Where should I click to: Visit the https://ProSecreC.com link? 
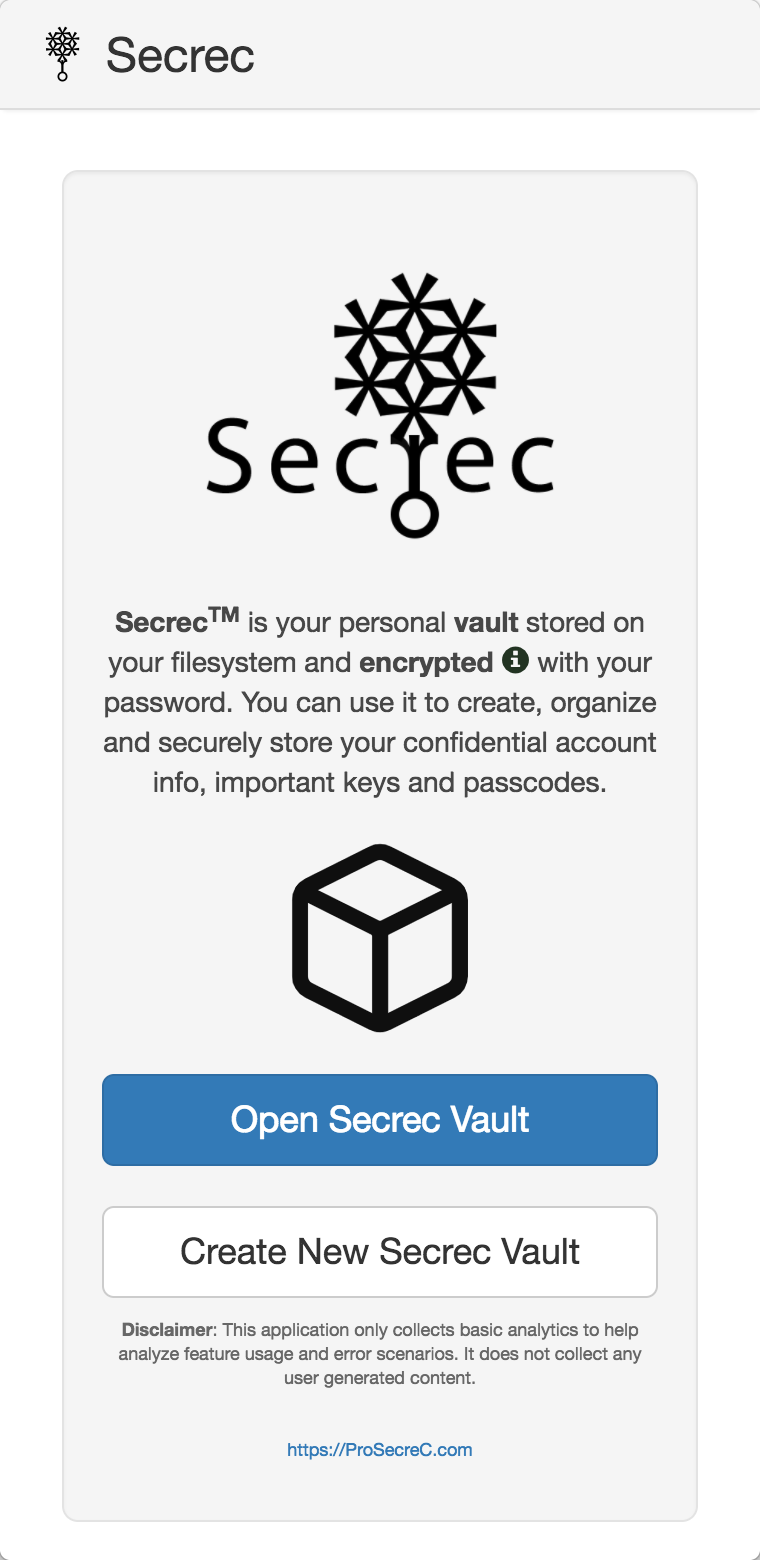(380, 1449)
